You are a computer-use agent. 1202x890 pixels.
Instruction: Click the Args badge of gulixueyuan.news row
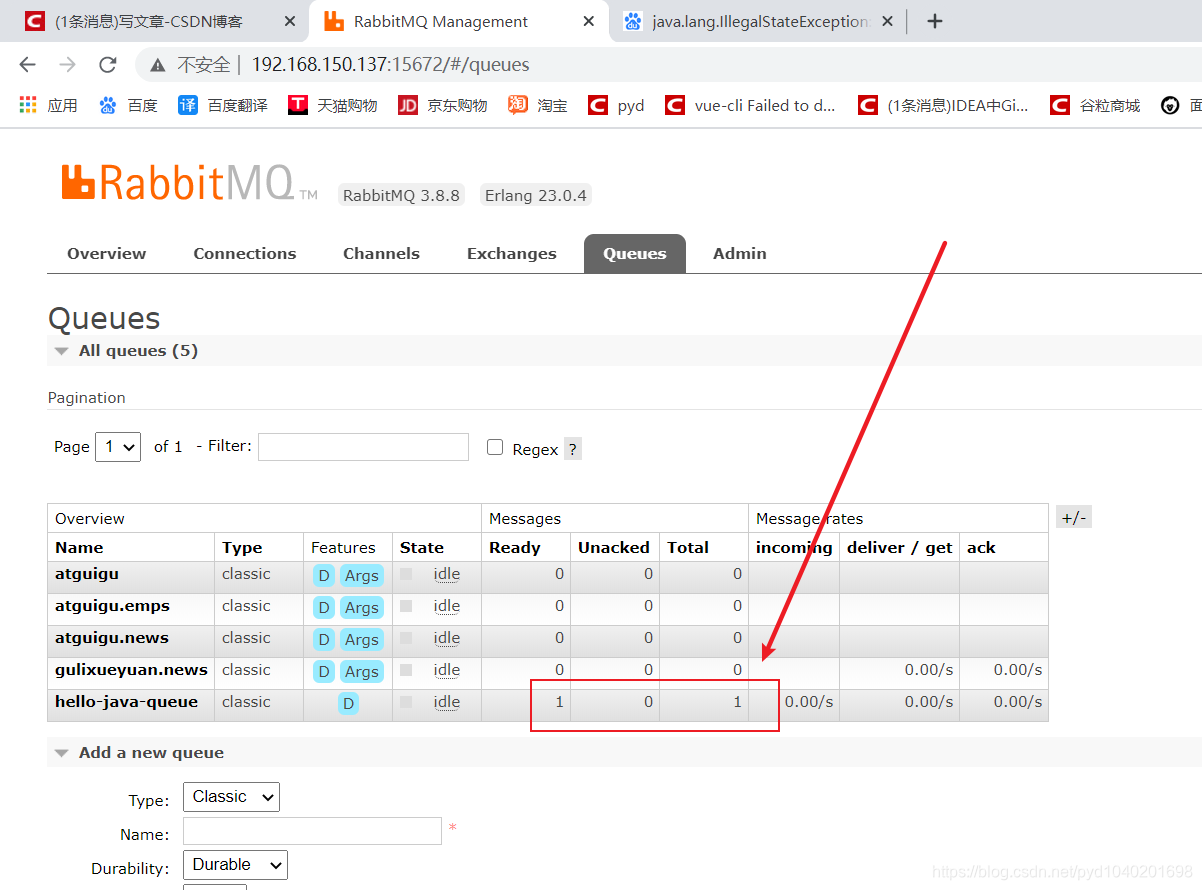click(361, 671)
